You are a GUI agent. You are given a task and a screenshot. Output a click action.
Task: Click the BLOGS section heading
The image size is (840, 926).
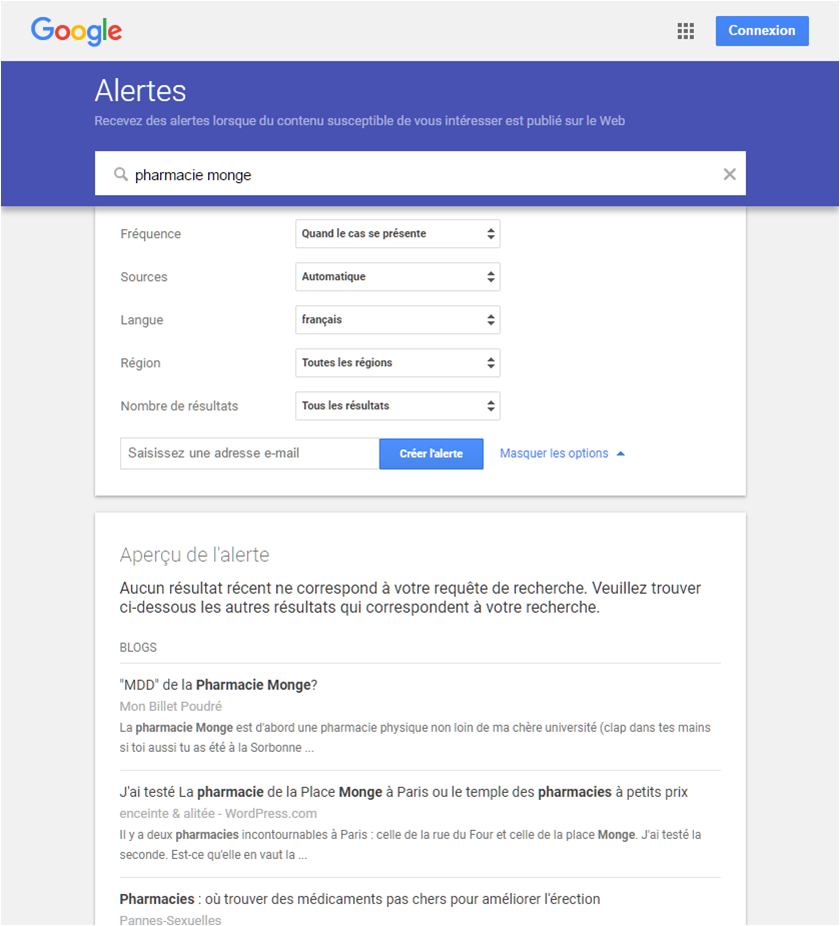[138, 647]
